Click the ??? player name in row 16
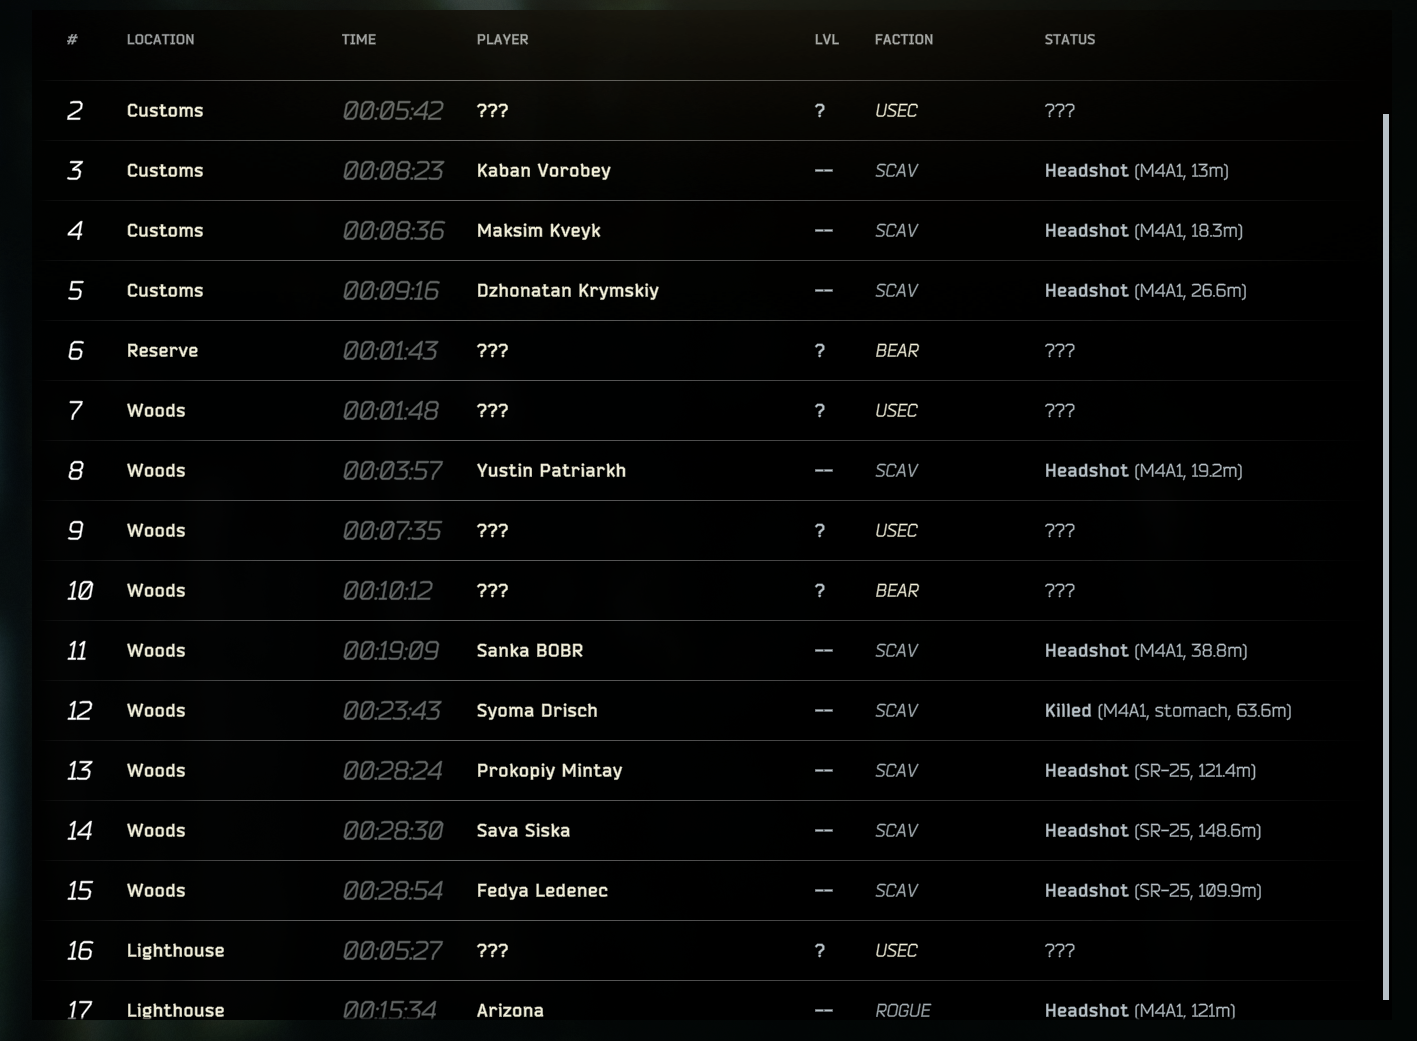Image resolution: width=1417 pixels, height=1041 pixels. pyautogui.click(x=493, y=951)
